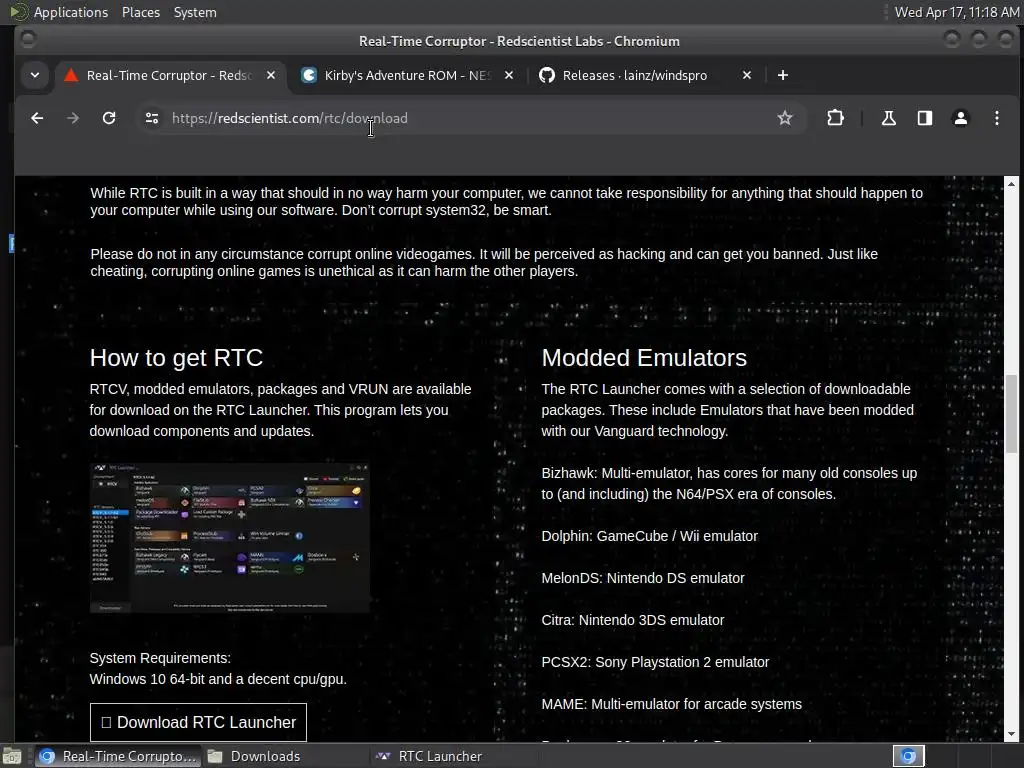The width and height of the screenshot is (1024, 768).
Task: Click 'MAME: Multi-emulator for arcade systems' text
Action: (x=671, y=704)
